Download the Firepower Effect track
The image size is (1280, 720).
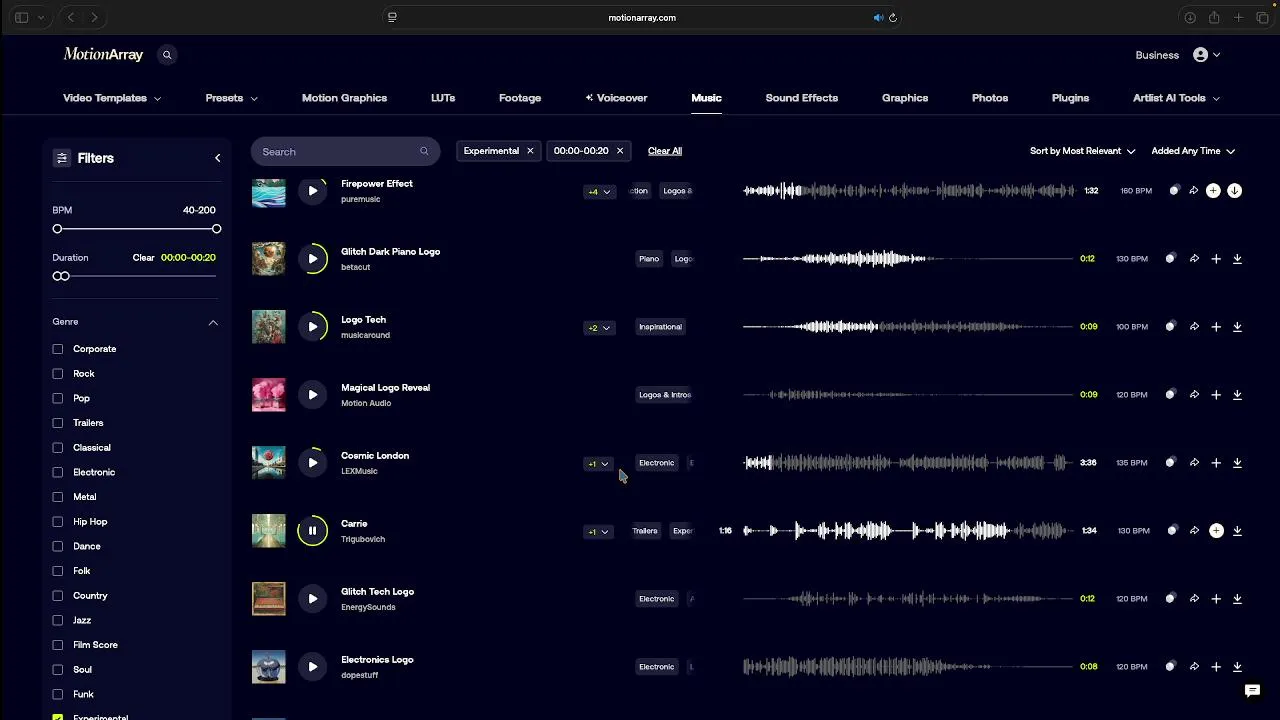click(1235, 191)
